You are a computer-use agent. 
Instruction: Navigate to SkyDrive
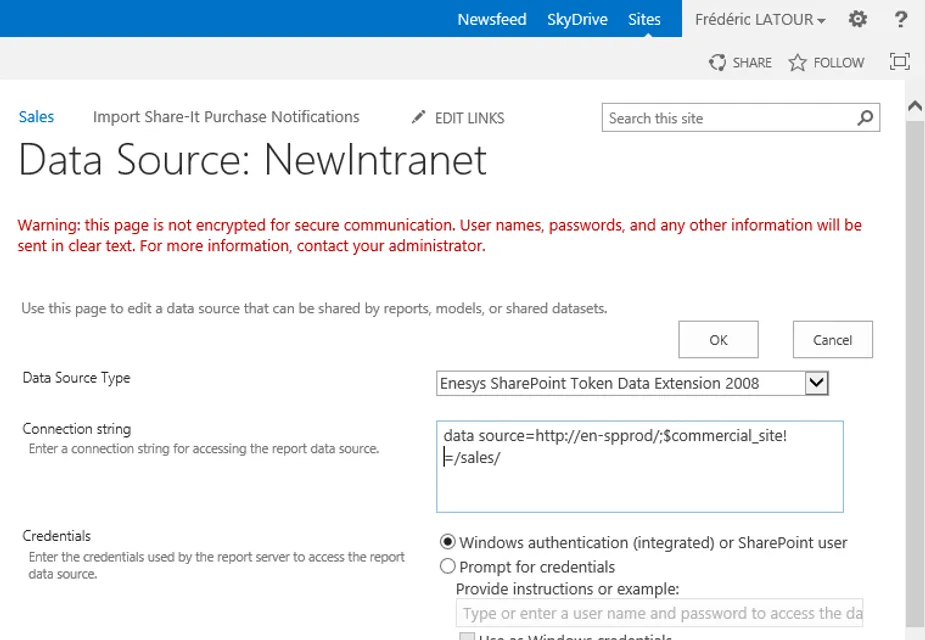(x=577, y=18)
